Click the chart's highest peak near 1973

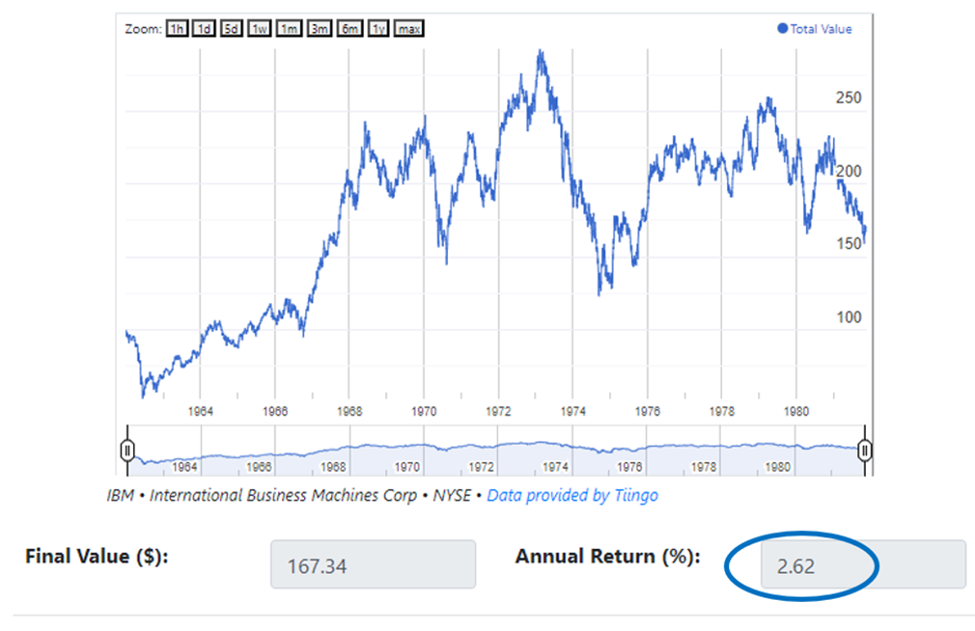(541, 52)
